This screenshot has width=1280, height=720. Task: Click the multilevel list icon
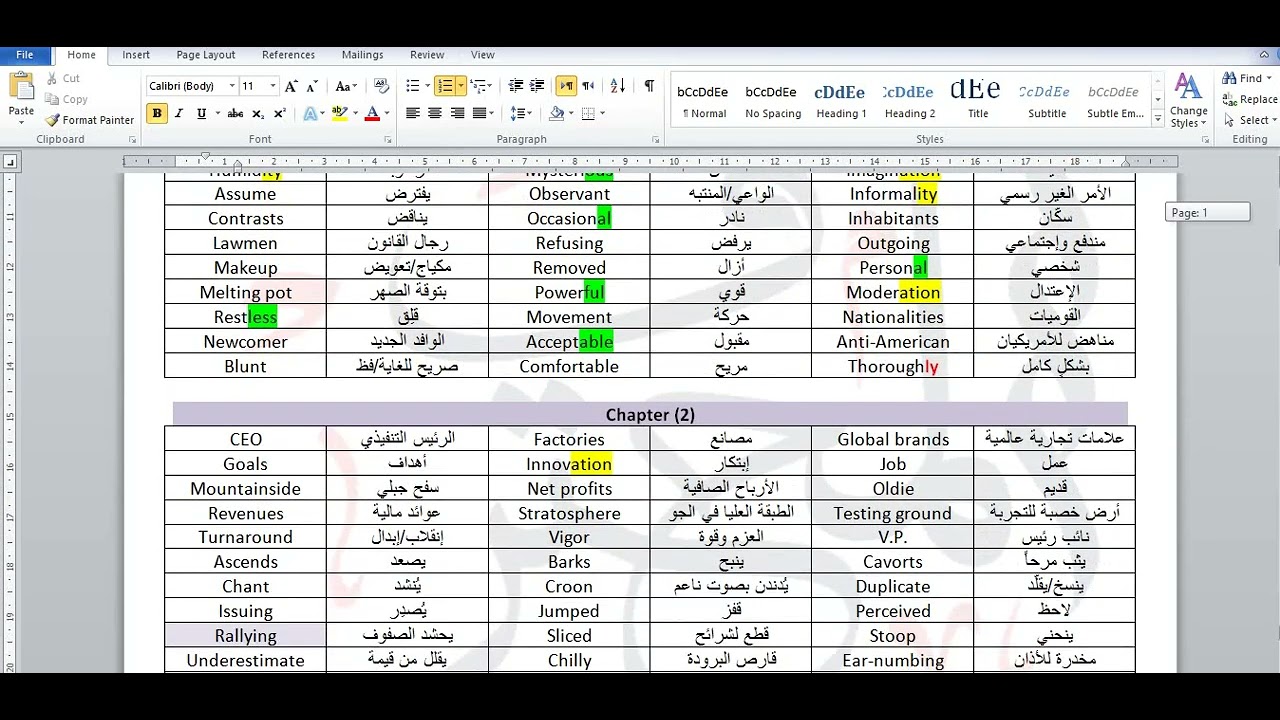coord(478,87)
